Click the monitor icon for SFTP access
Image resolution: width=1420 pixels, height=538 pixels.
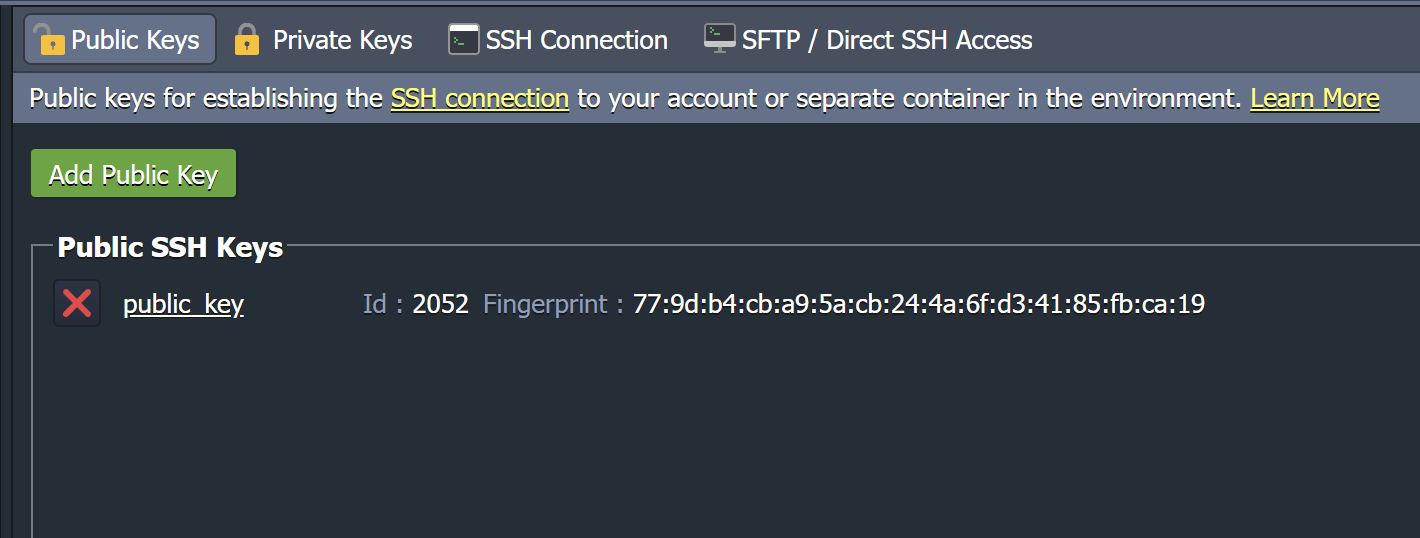[x=720, y=40]
